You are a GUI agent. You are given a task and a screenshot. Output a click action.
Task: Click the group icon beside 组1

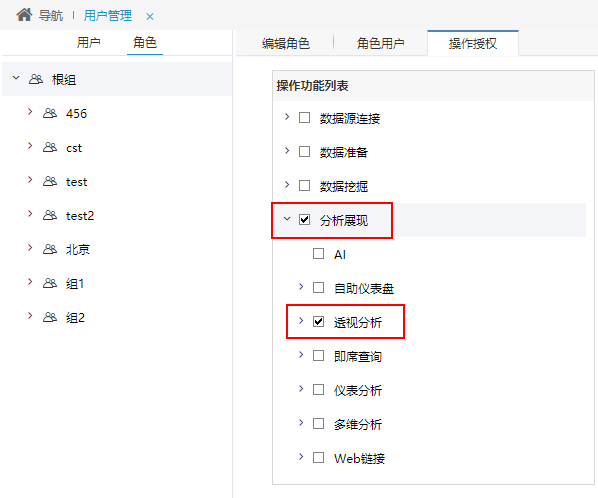click(50, 283)
